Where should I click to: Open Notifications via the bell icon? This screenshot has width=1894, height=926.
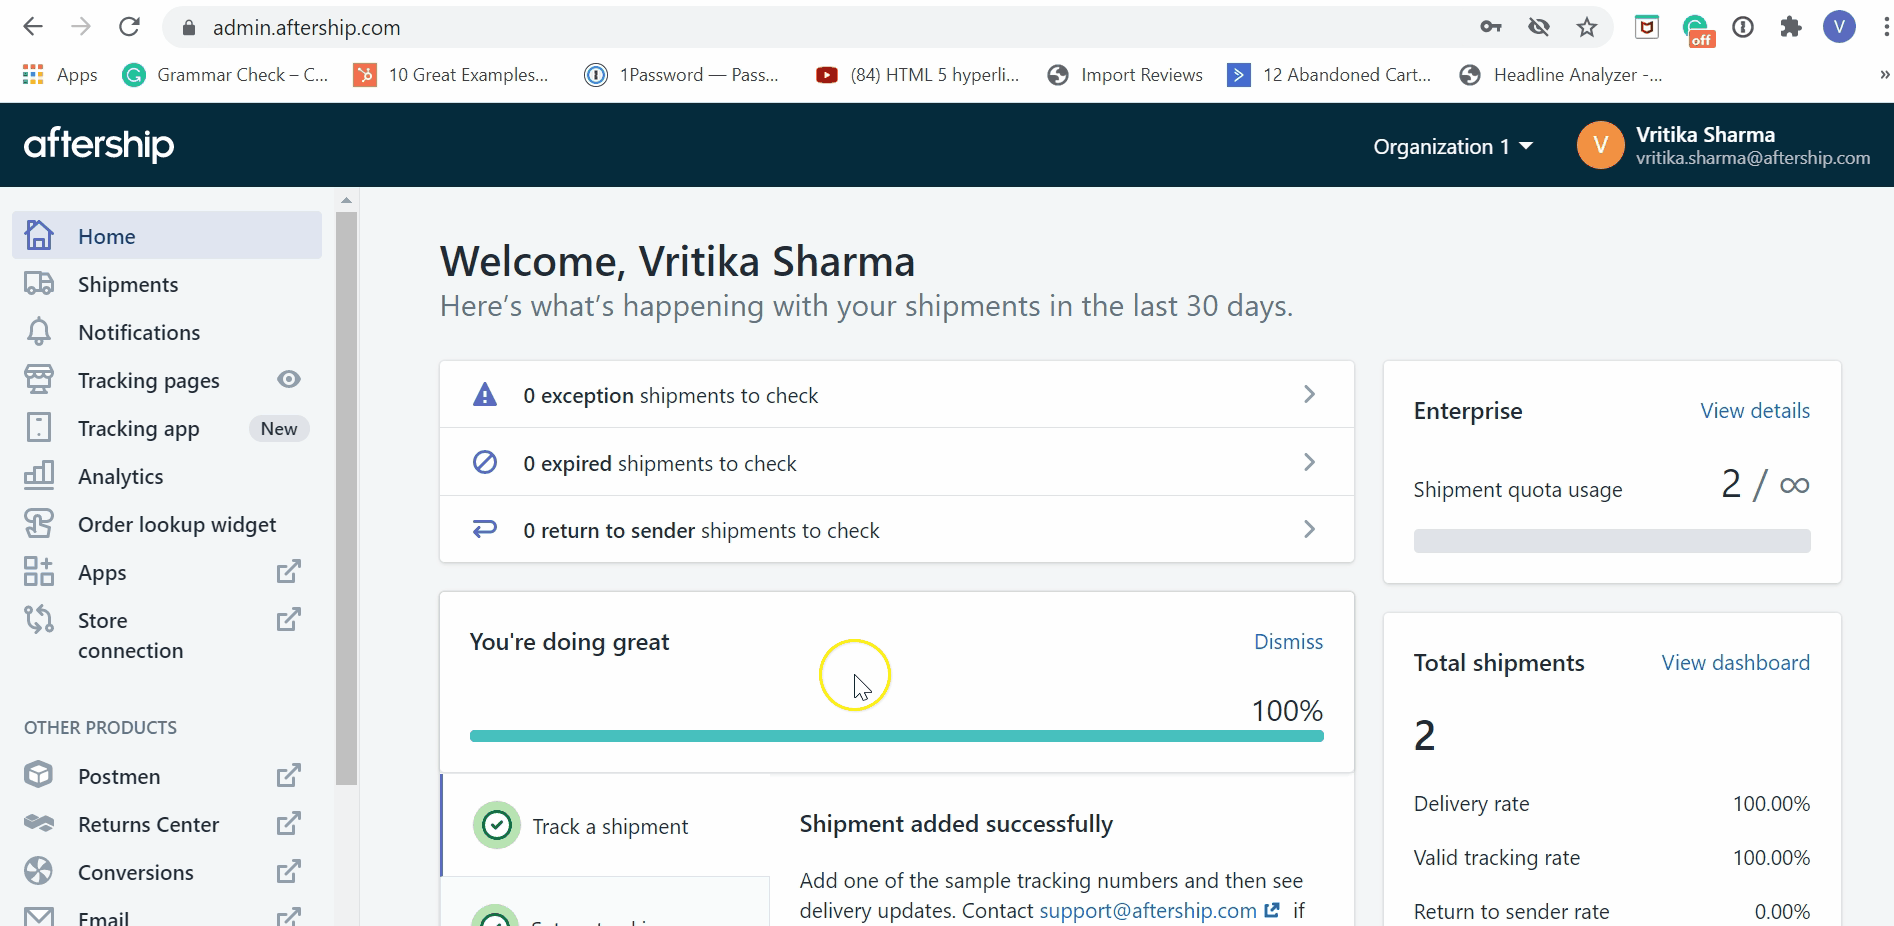tap(39, 332)
